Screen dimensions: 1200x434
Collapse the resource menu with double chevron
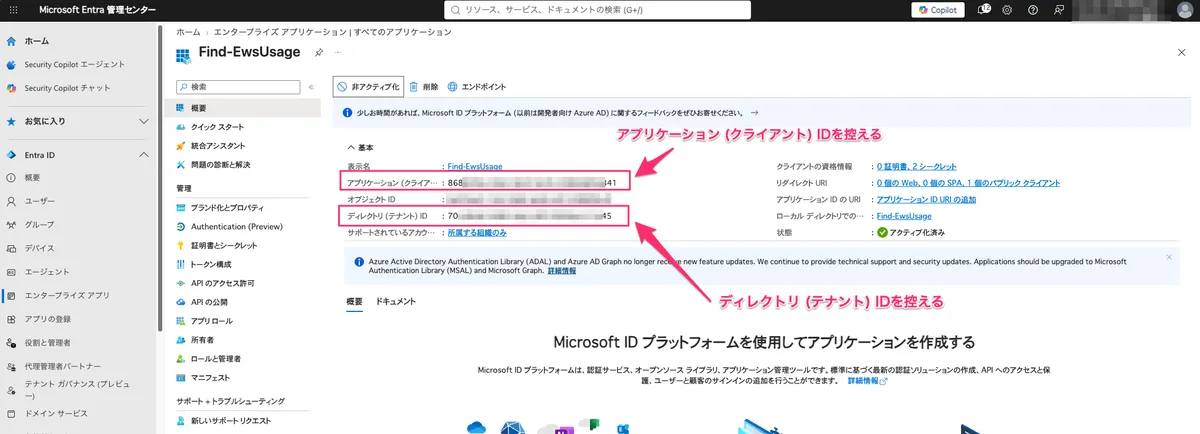(311, 87)
